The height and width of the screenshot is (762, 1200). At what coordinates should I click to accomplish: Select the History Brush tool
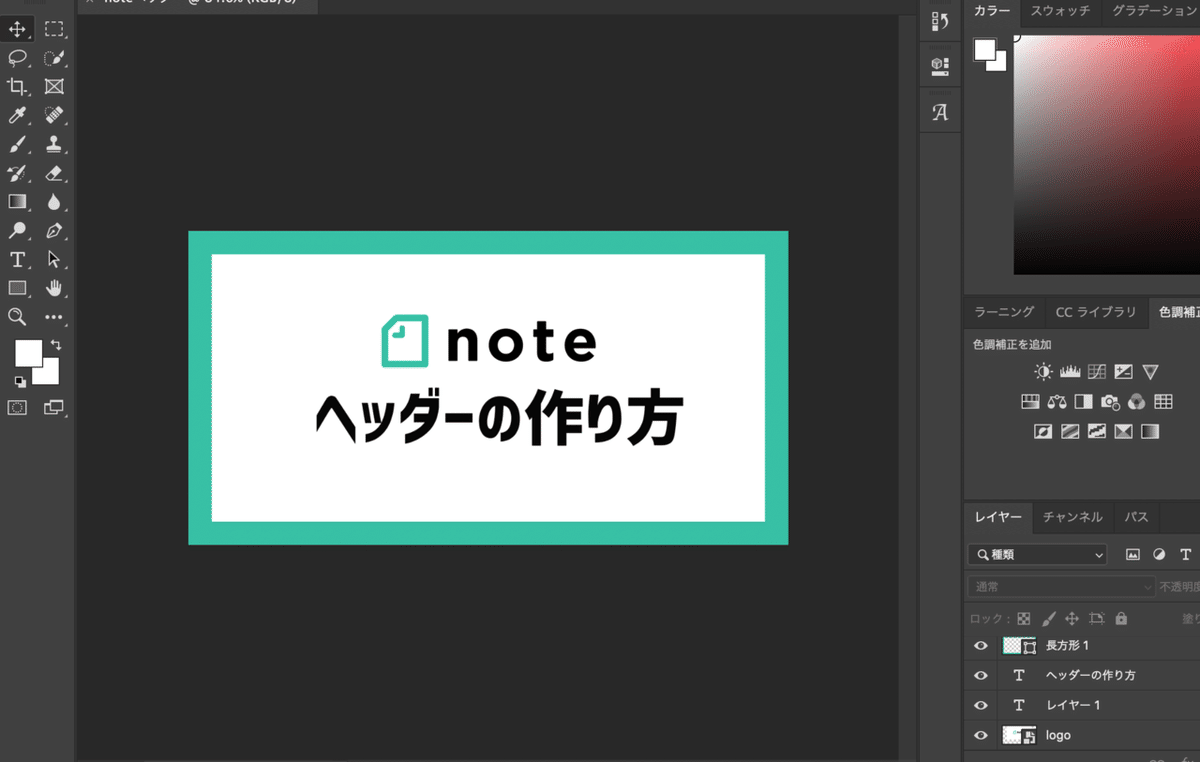[x=17, y=173]
